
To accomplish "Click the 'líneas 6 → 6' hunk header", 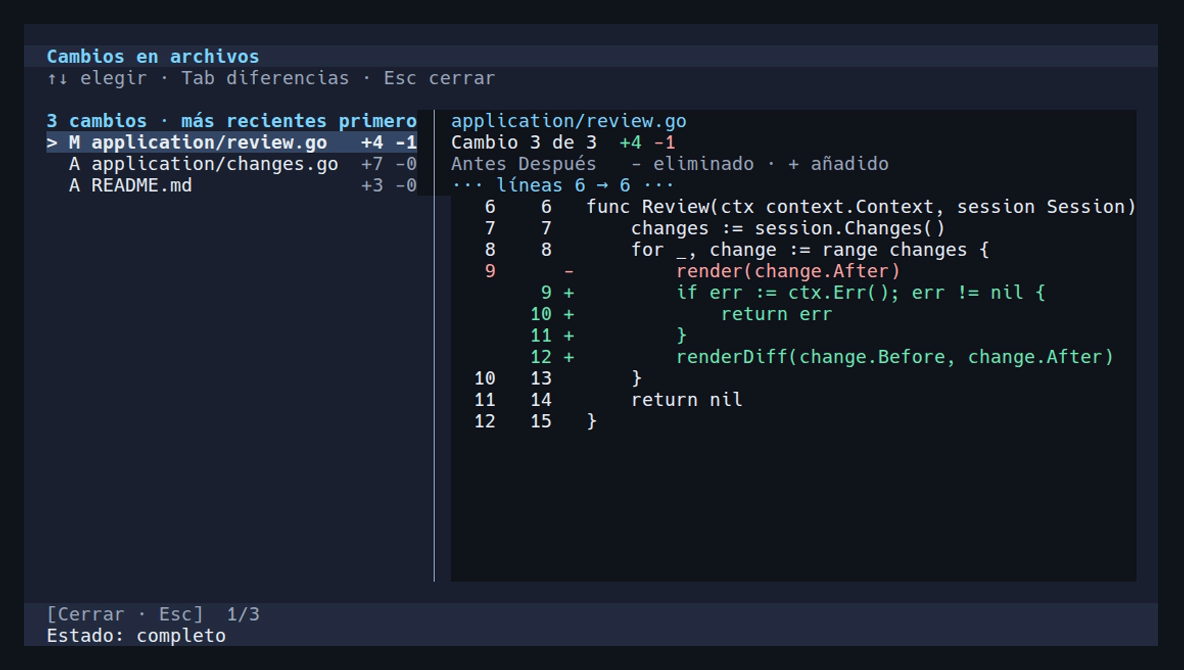I will click(x=563, y=186).
